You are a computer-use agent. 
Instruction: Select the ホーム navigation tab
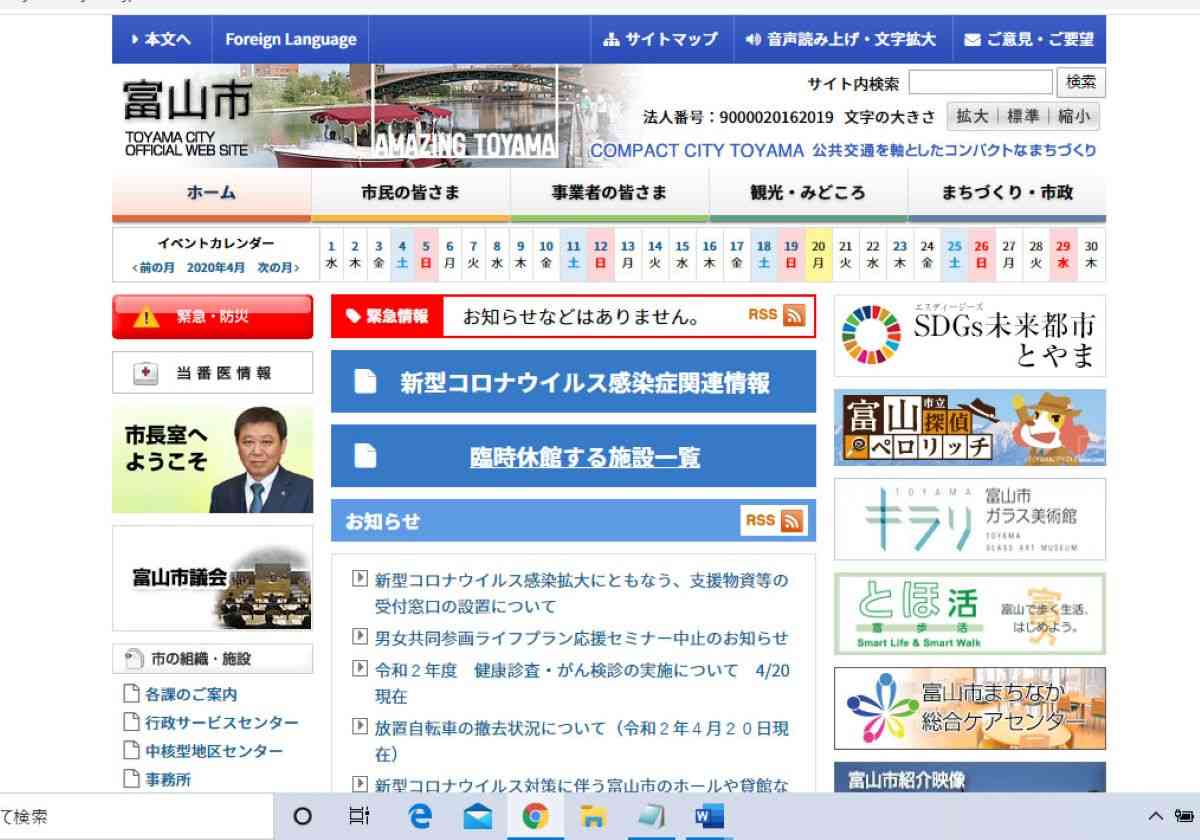point(211,194)
